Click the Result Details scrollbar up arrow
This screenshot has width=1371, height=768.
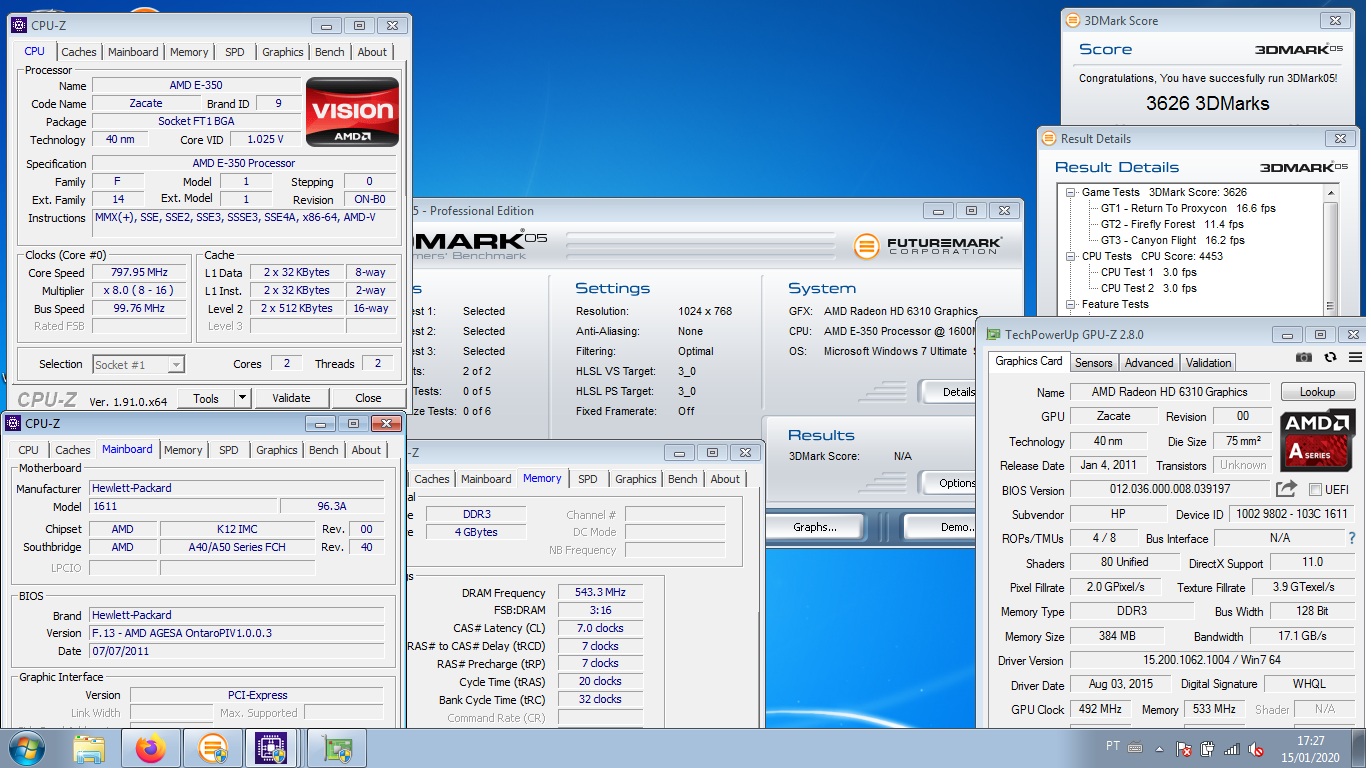pyautogui.click(x=1330, y=191)
